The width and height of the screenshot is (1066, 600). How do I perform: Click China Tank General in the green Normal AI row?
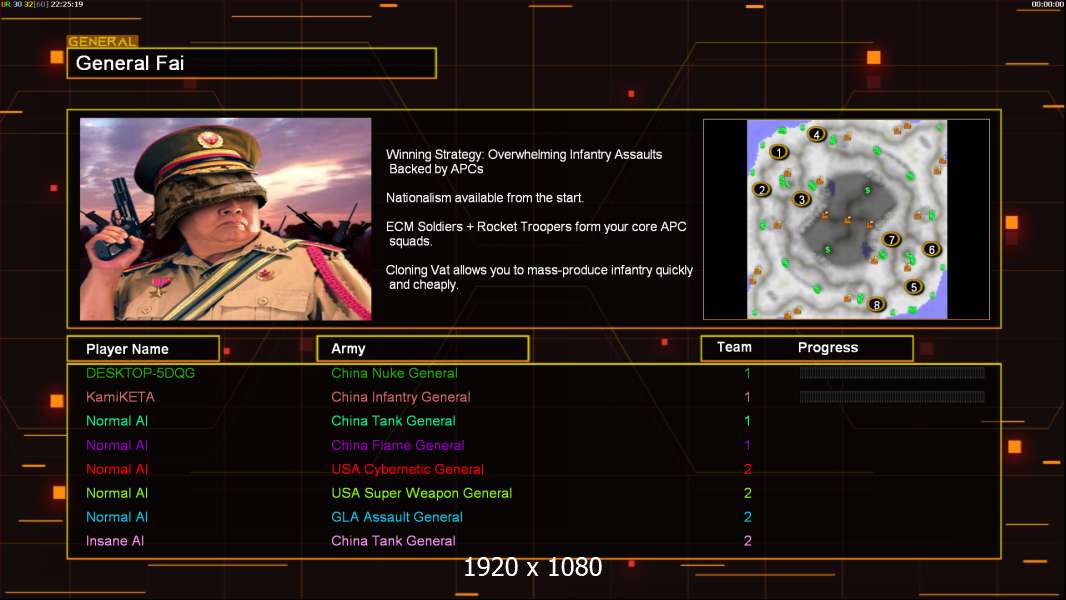tap(393, 421)
